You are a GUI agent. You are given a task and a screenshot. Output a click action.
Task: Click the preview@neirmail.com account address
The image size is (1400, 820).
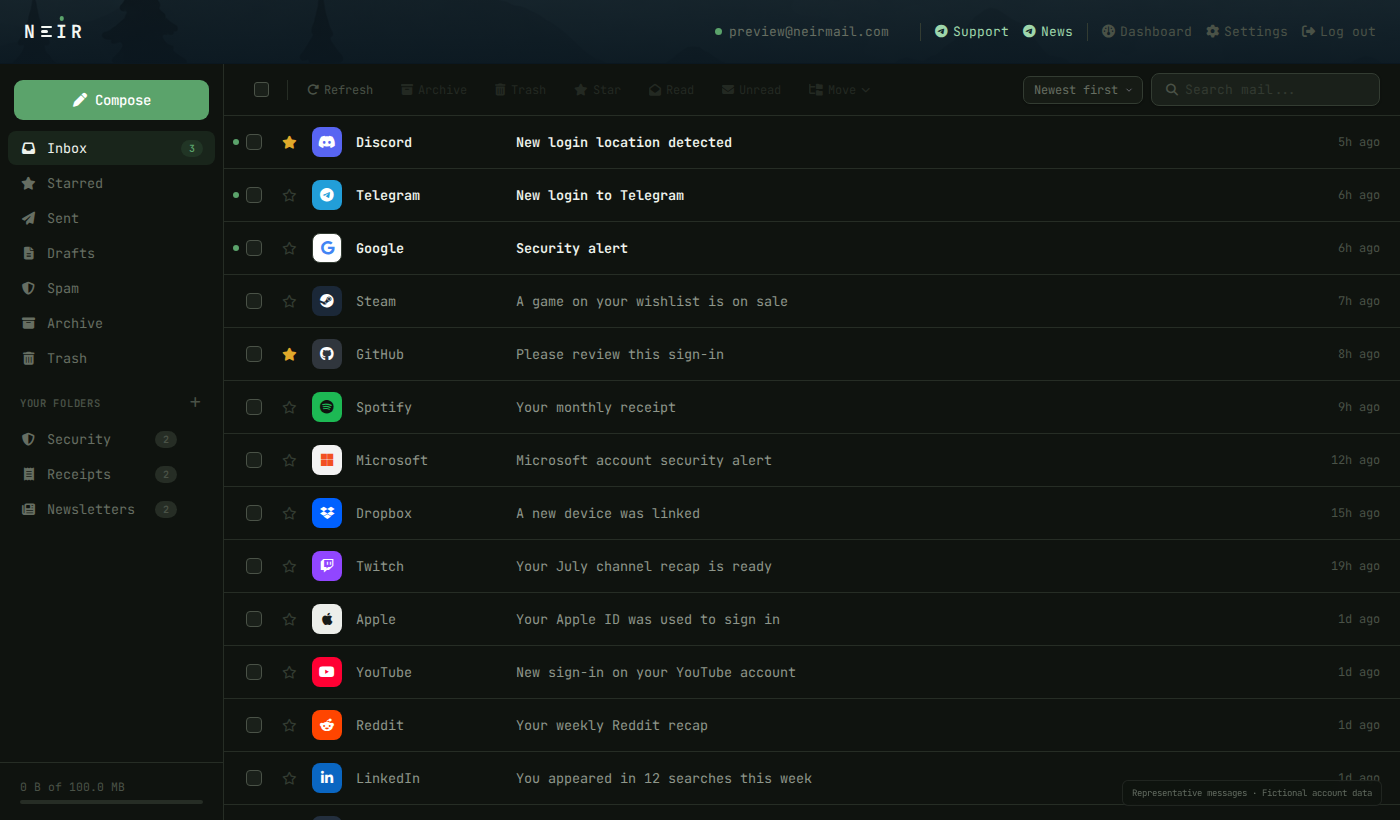[x=808, y=31]
